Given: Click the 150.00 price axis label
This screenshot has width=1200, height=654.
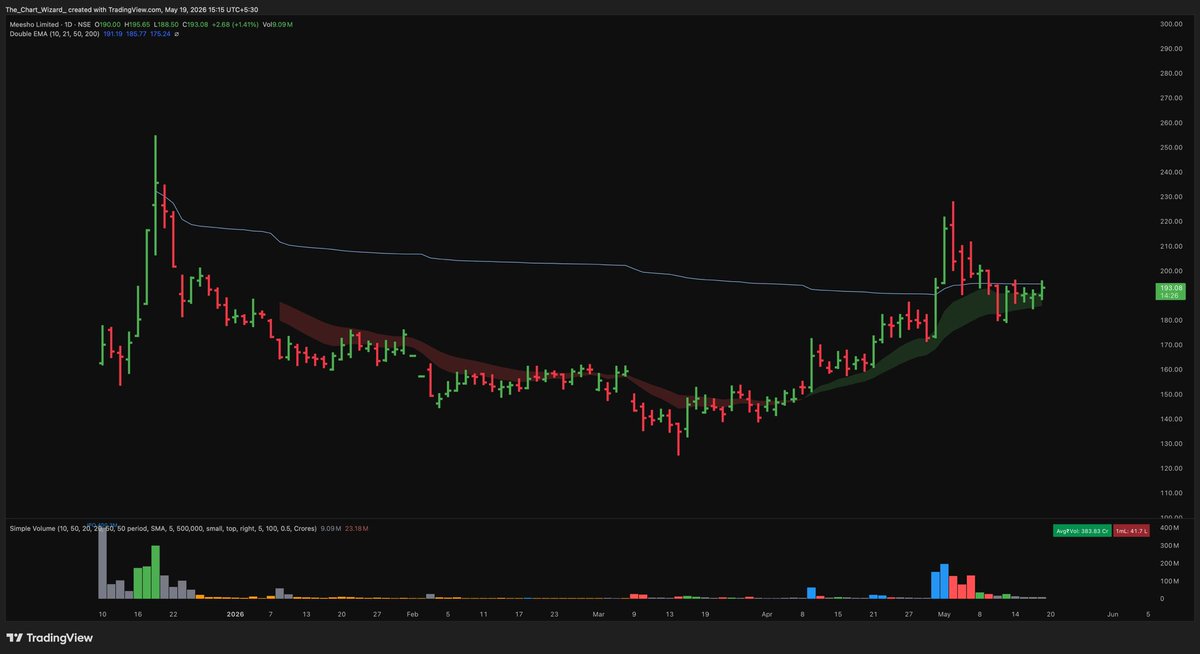Looking at the screenshot, I should (1171, 394).
